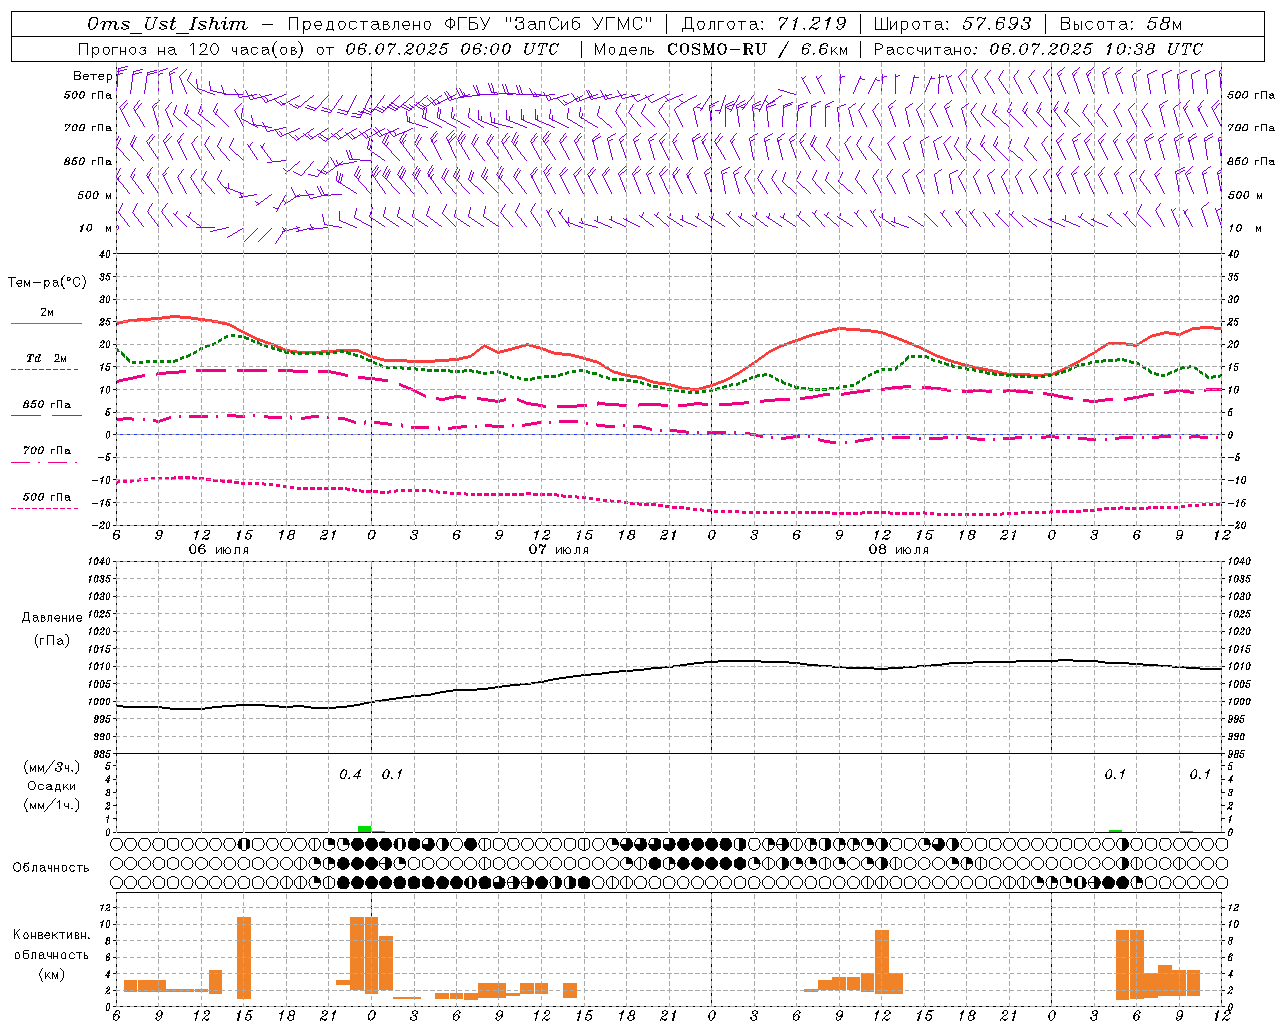Image resolution: width=1280 pixels, height=1024 pixels.
Task: Click the red 2м temperature legend line
Action: (46, 324)
